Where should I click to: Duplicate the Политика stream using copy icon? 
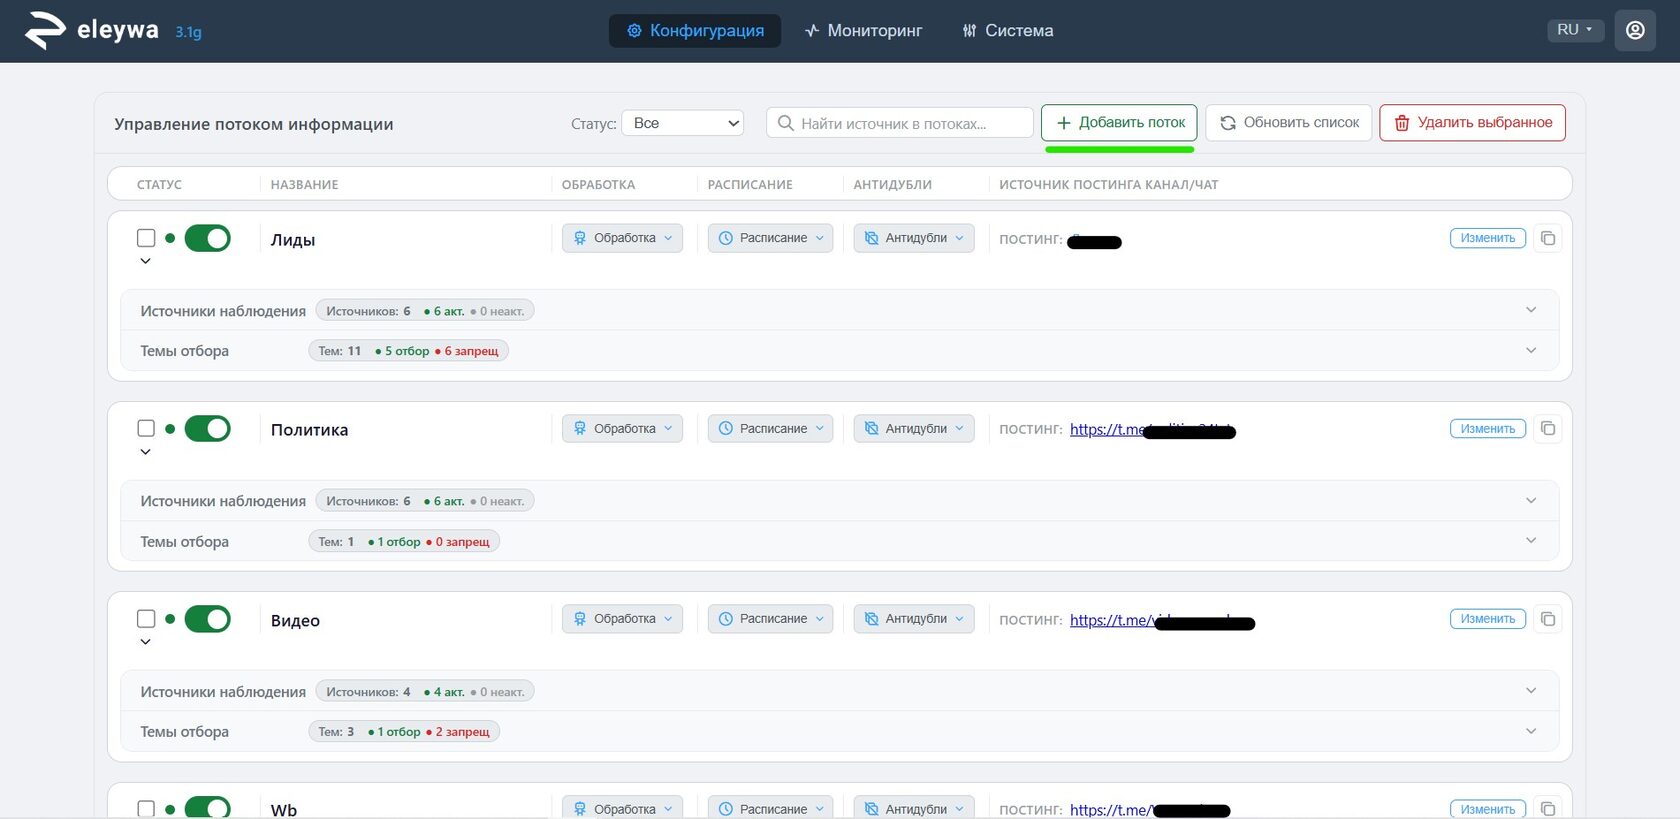(x=1548, y=428)
